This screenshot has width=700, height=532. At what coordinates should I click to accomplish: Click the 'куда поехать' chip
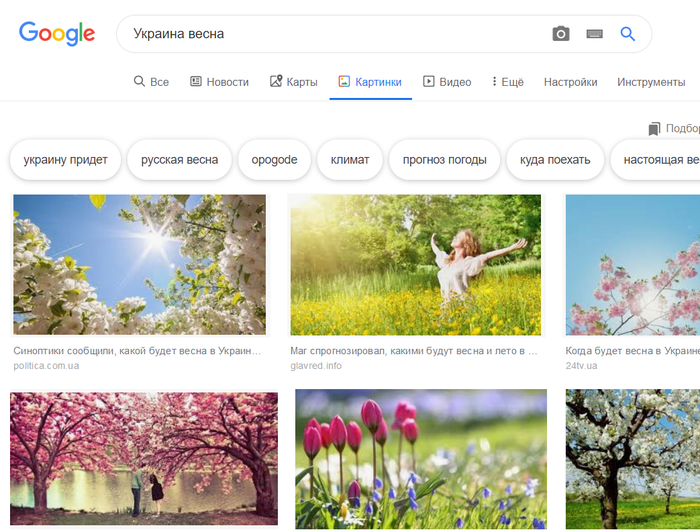[555, 160]
